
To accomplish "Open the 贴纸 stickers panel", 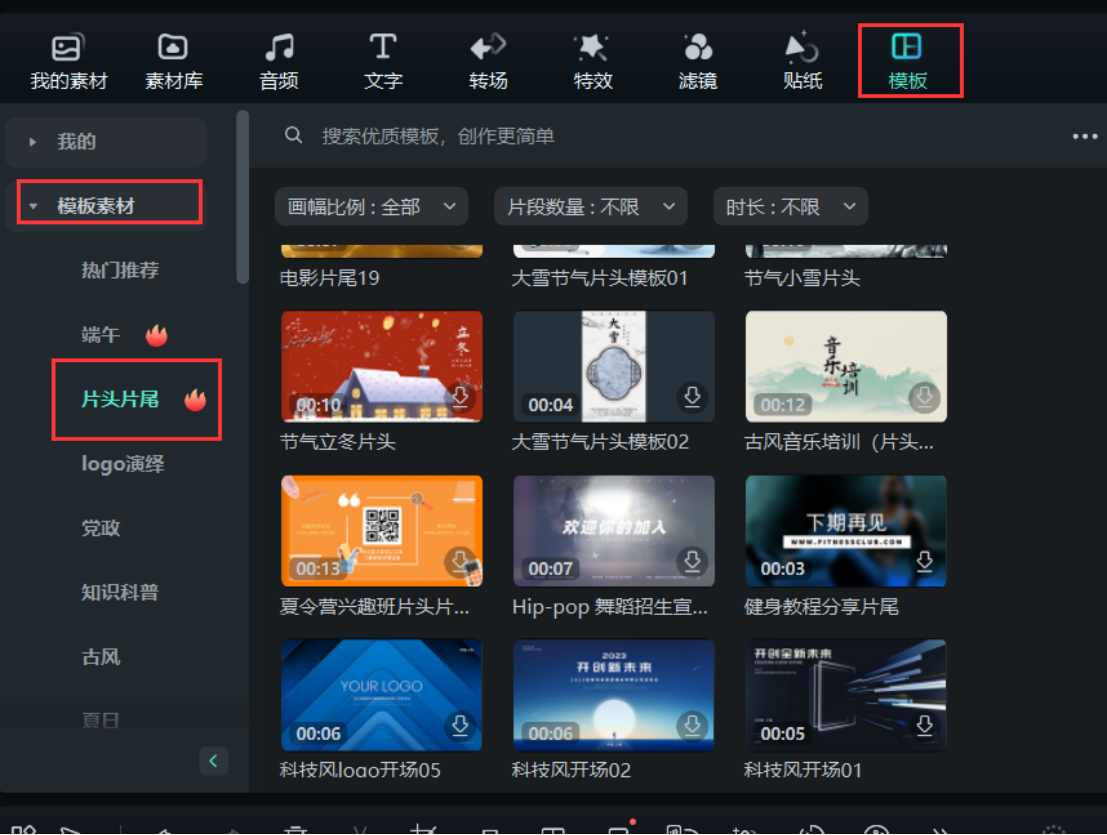I will coord(801,55).
